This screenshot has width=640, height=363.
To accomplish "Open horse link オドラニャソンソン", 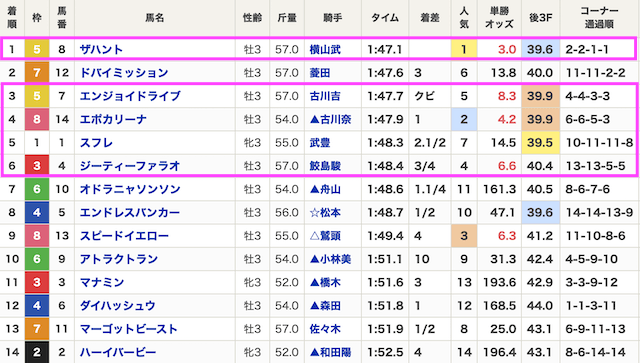I will pyautogui.click(x=130, y=189).
